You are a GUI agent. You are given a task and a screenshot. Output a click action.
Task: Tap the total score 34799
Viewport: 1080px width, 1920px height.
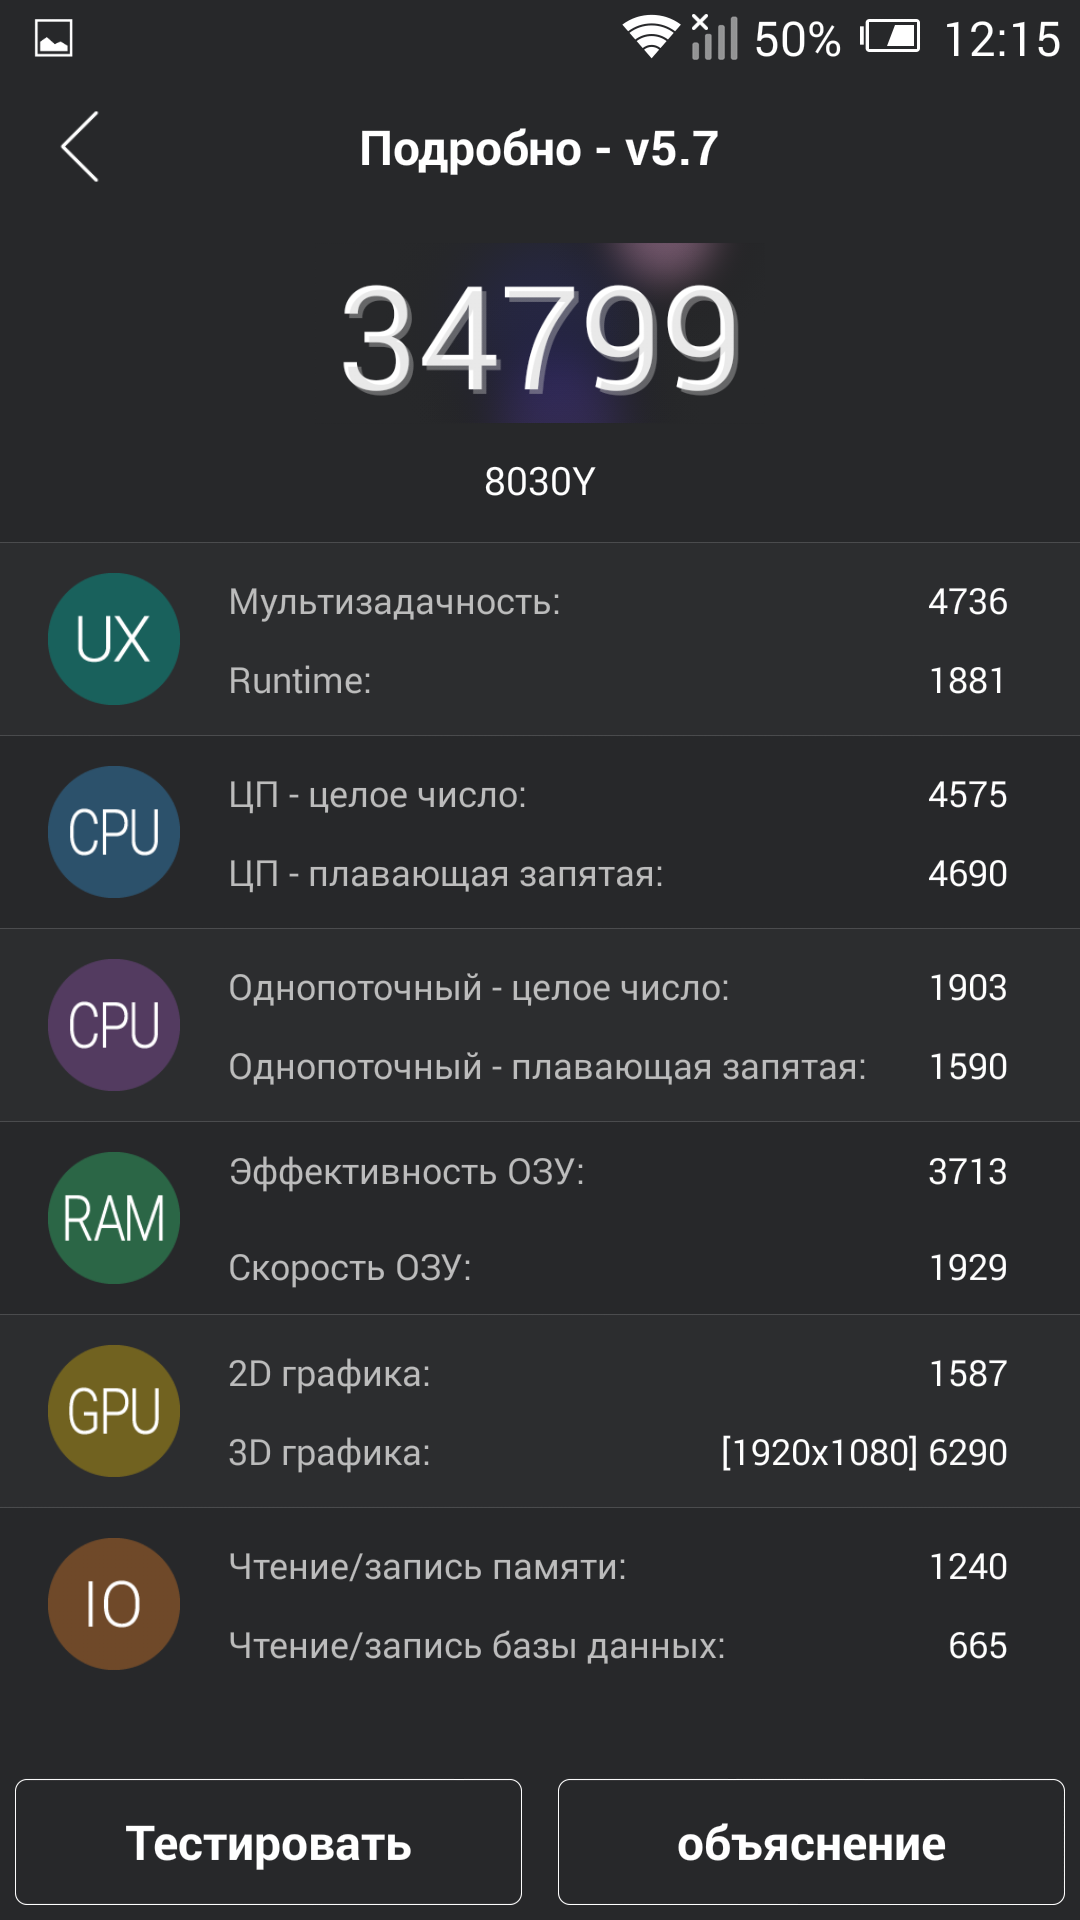(540, 338)
